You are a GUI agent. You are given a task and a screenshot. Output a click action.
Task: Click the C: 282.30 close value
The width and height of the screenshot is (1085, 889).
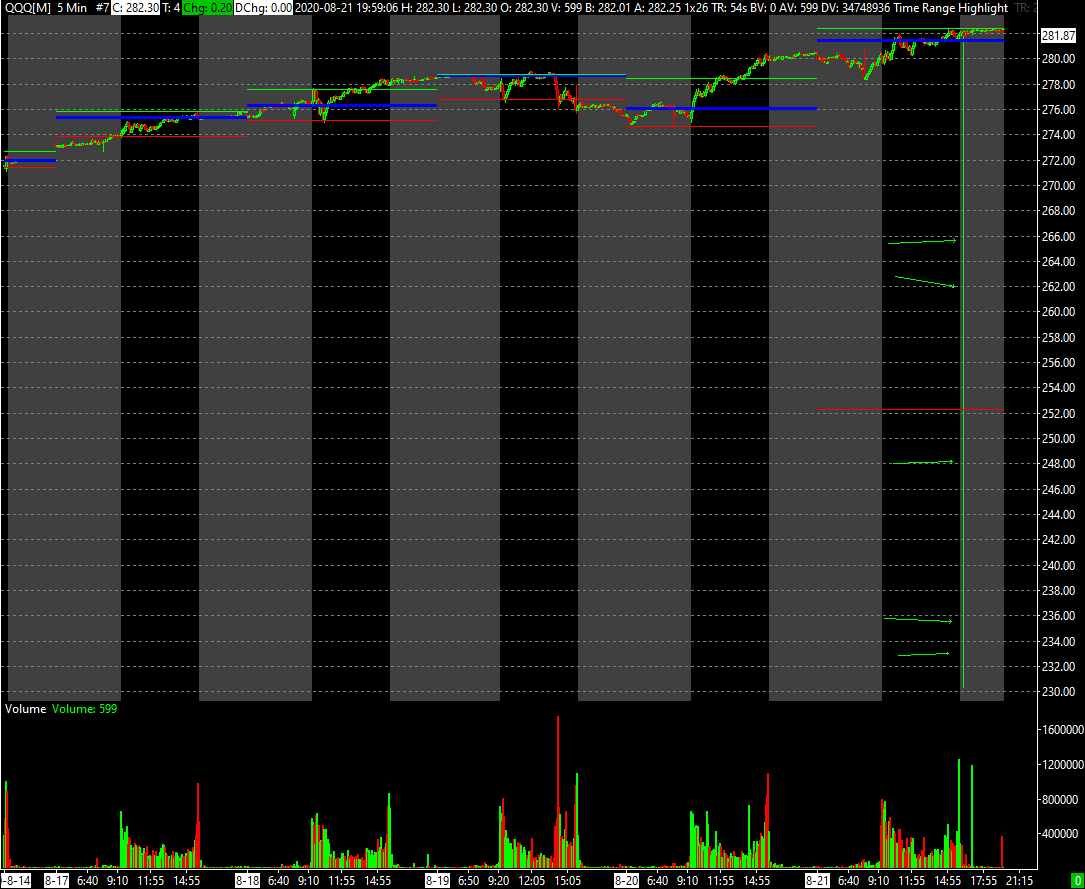135,8
